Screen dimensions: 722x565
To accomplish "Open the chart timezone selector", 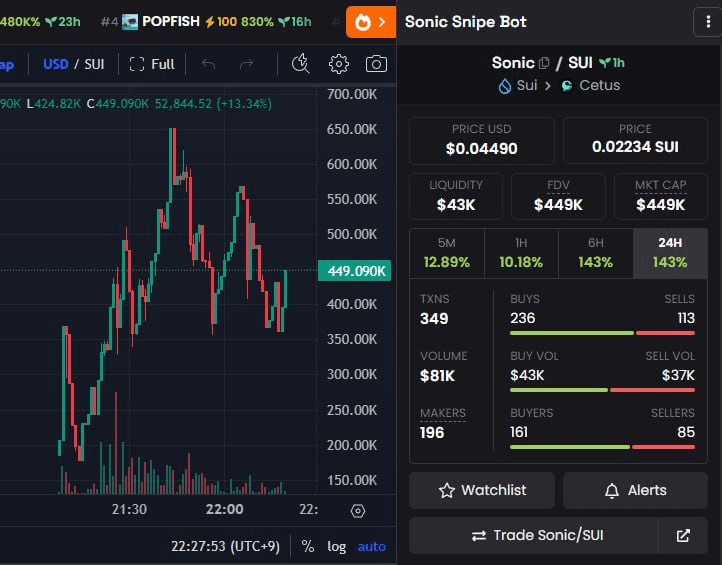I will point(228,546).
